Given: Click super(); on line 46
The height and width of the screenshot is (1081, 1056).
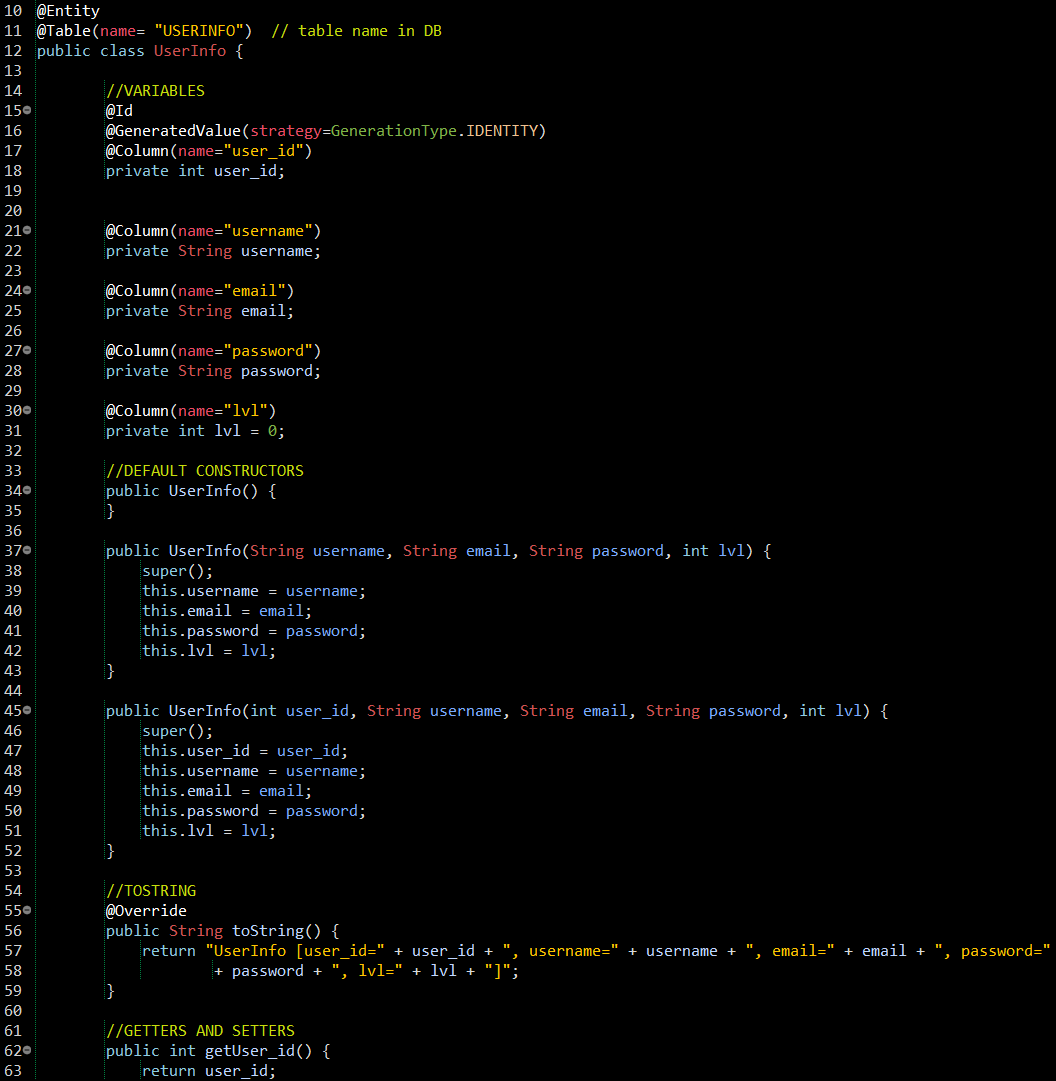Looking at the screenshot, I should click(177, 731).
